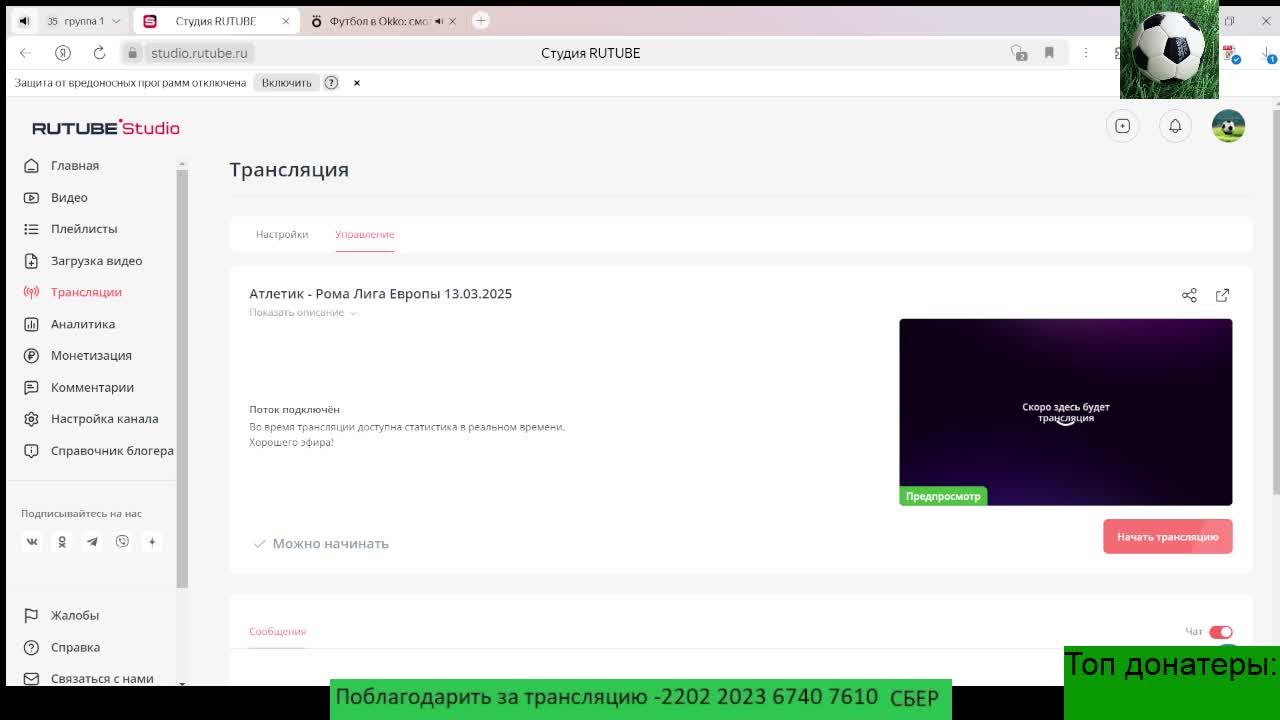Click the Viber social icon

(x=122, y=541)
